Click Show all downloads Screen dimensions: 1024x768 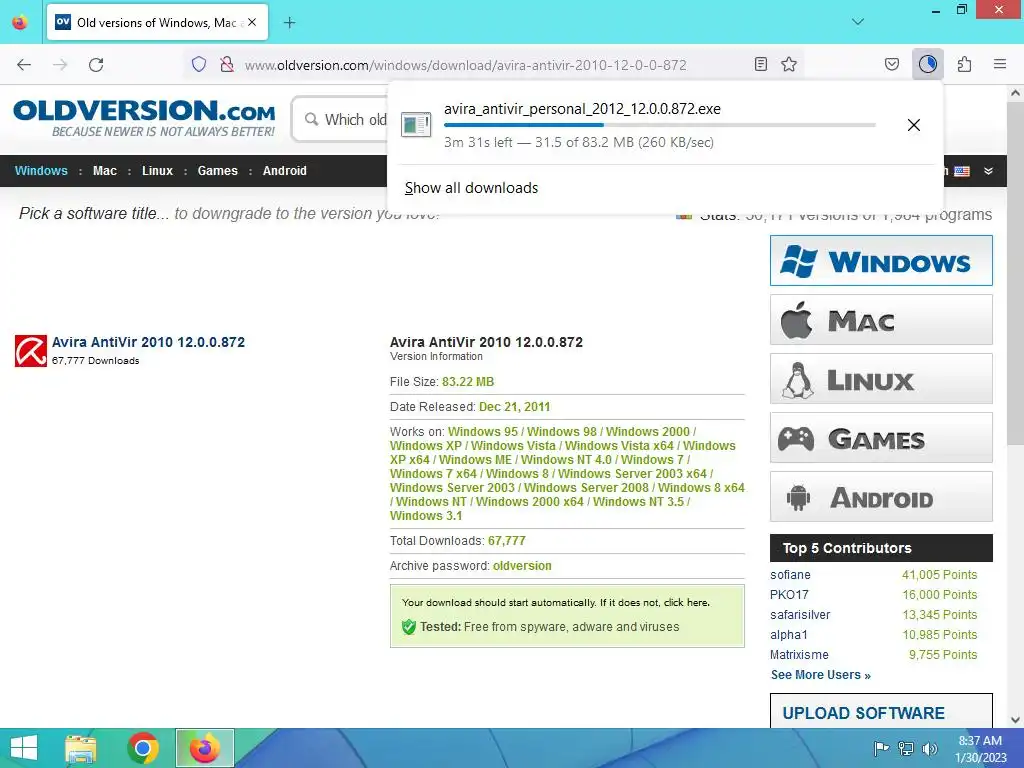coord(472,188)
